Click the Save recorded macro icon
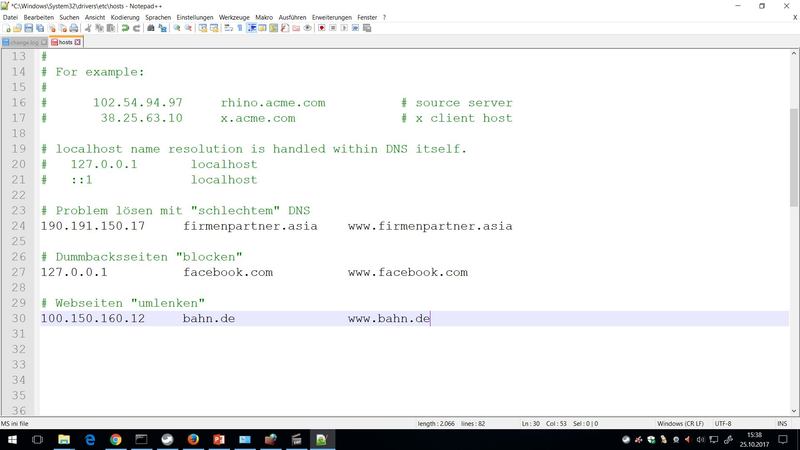The image size is (800, 450). (366, 28)
